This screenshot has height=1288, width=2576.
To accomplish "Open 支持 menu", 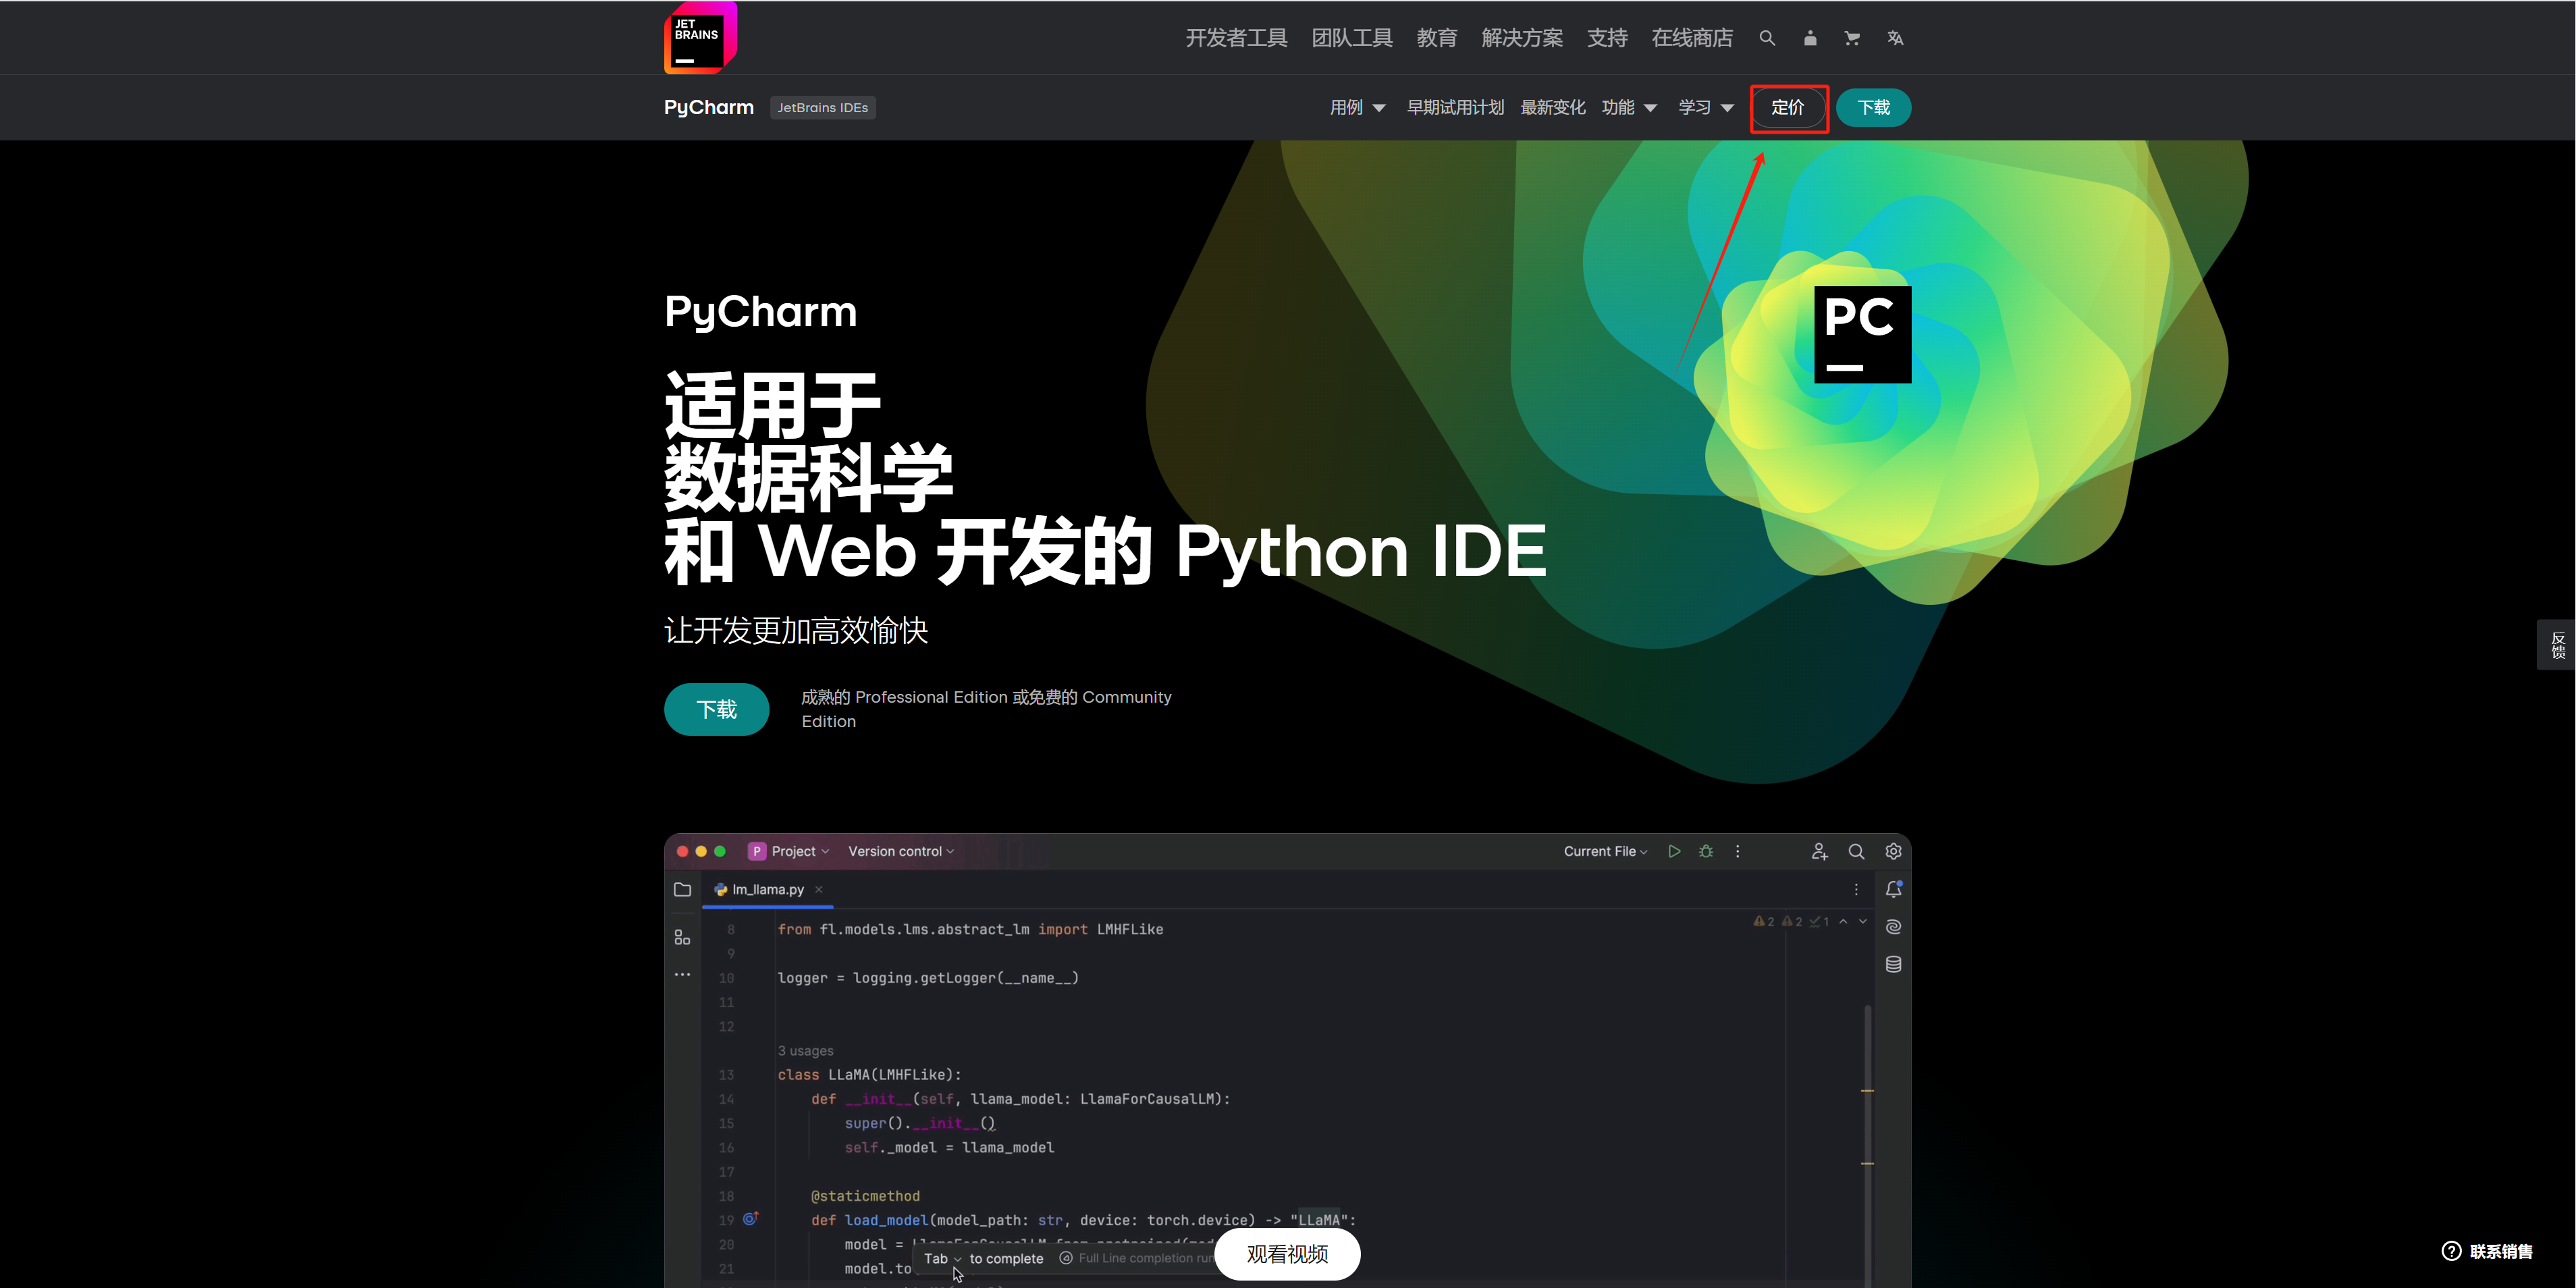I will click(x=1607, y=38).
